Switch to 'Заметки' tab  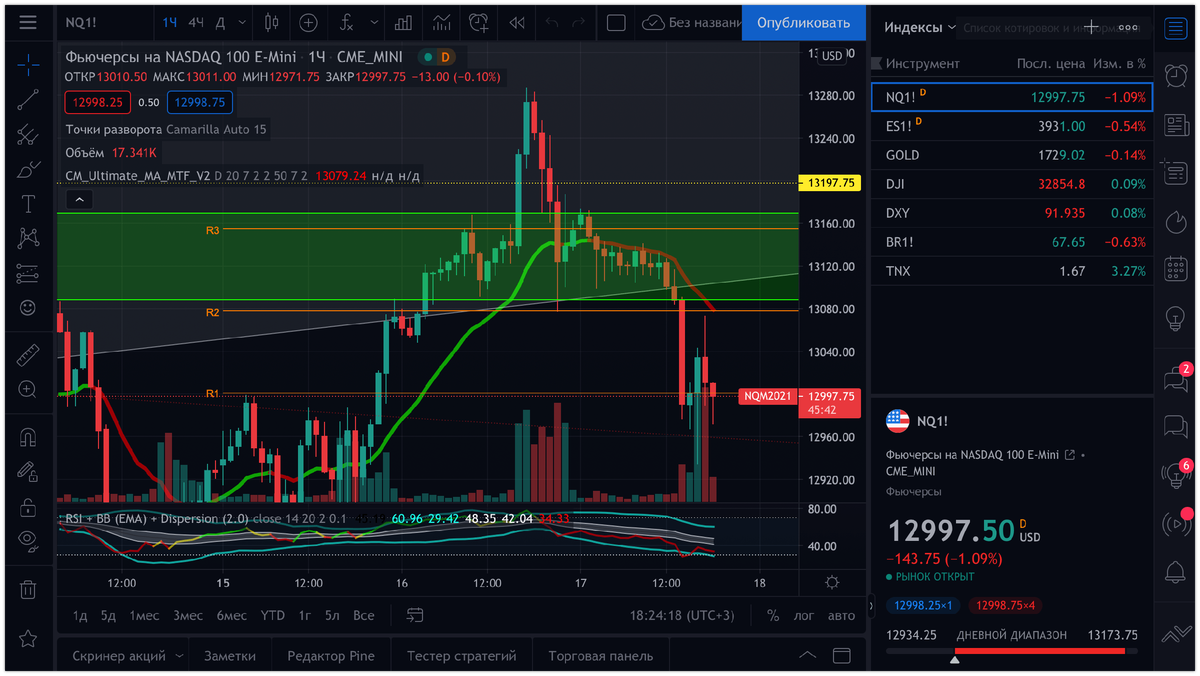[230, 656]
